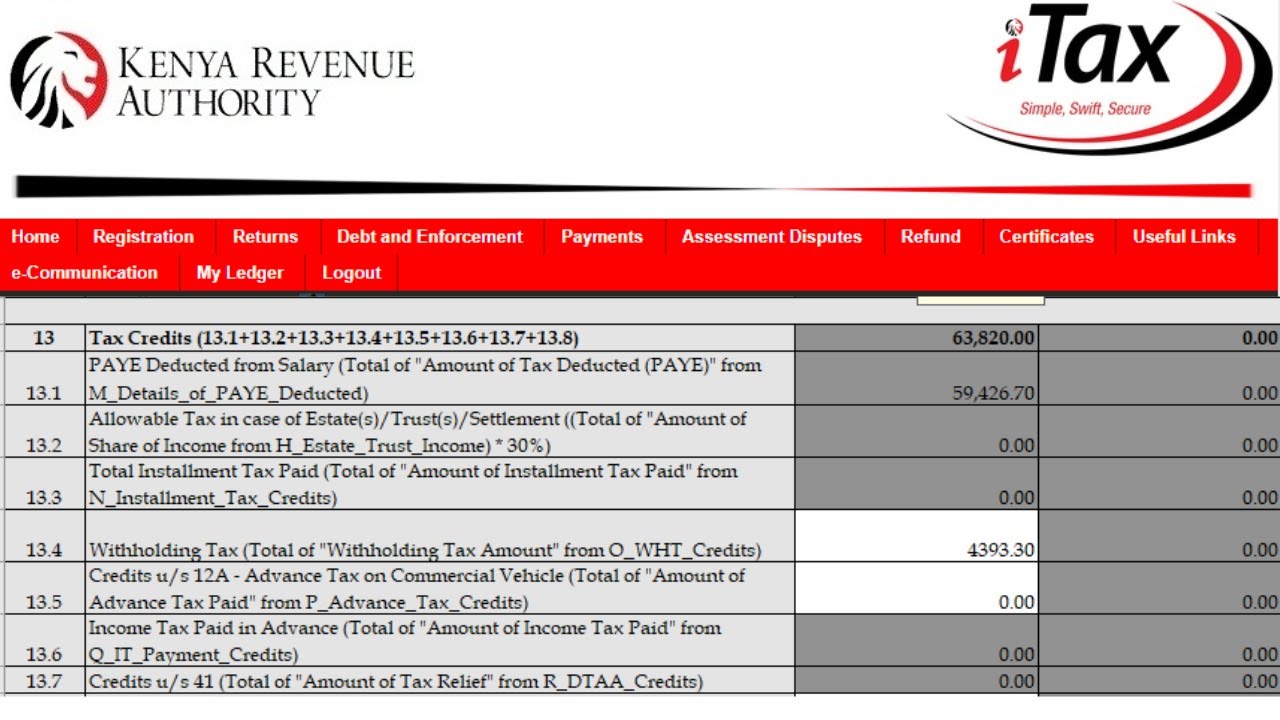Click the last-column 0.00 in row 13.6
This screenshot has height=720, width=1280.
click(1260, 655)
